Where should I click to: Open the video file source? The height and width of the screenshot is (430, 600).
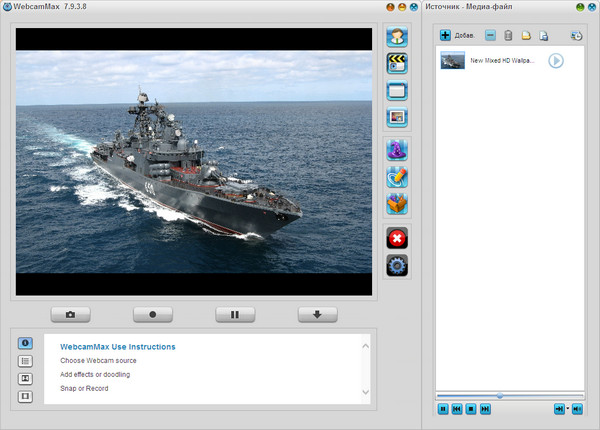[398, 64]
